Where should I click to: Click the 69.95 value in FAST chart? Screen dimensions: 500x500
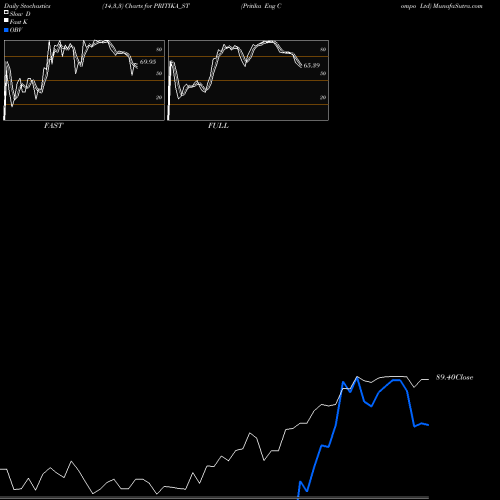pos(148,62)
